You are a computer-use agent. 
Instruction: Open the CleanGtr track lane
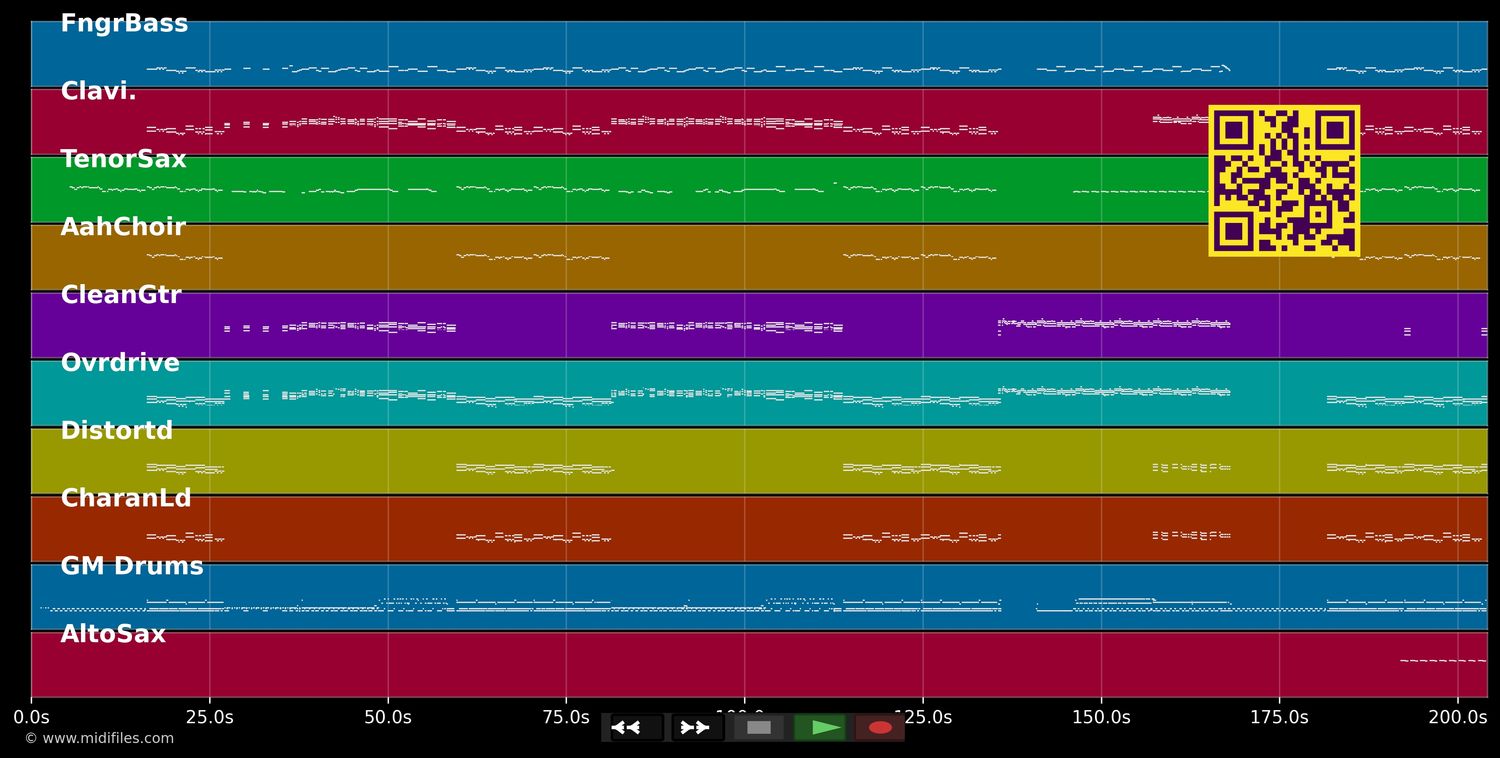120,294
